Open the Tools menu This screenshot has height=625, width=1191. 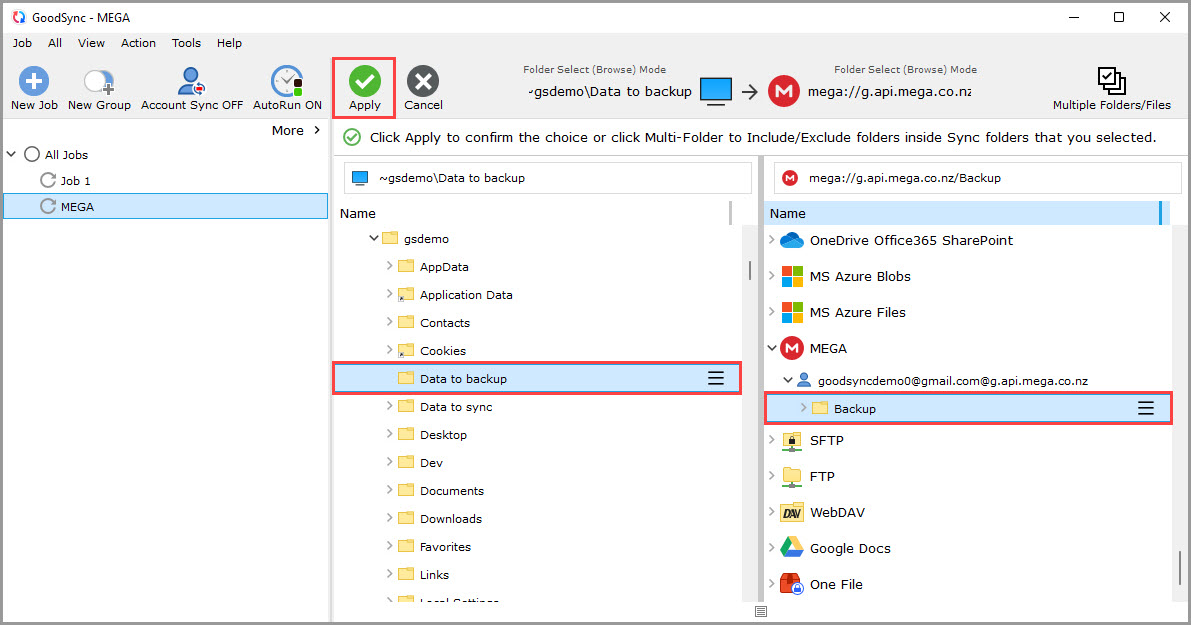(186, 43)
